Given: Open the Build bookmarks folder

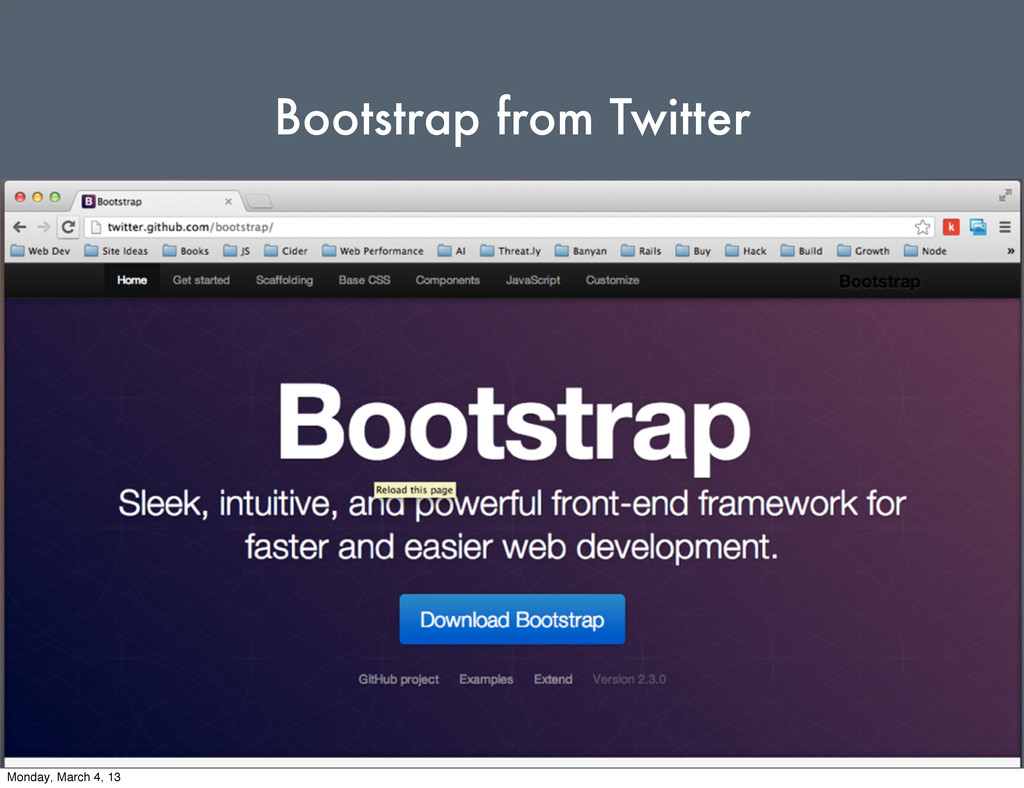Looking at the screenshot, I should 802,251.
